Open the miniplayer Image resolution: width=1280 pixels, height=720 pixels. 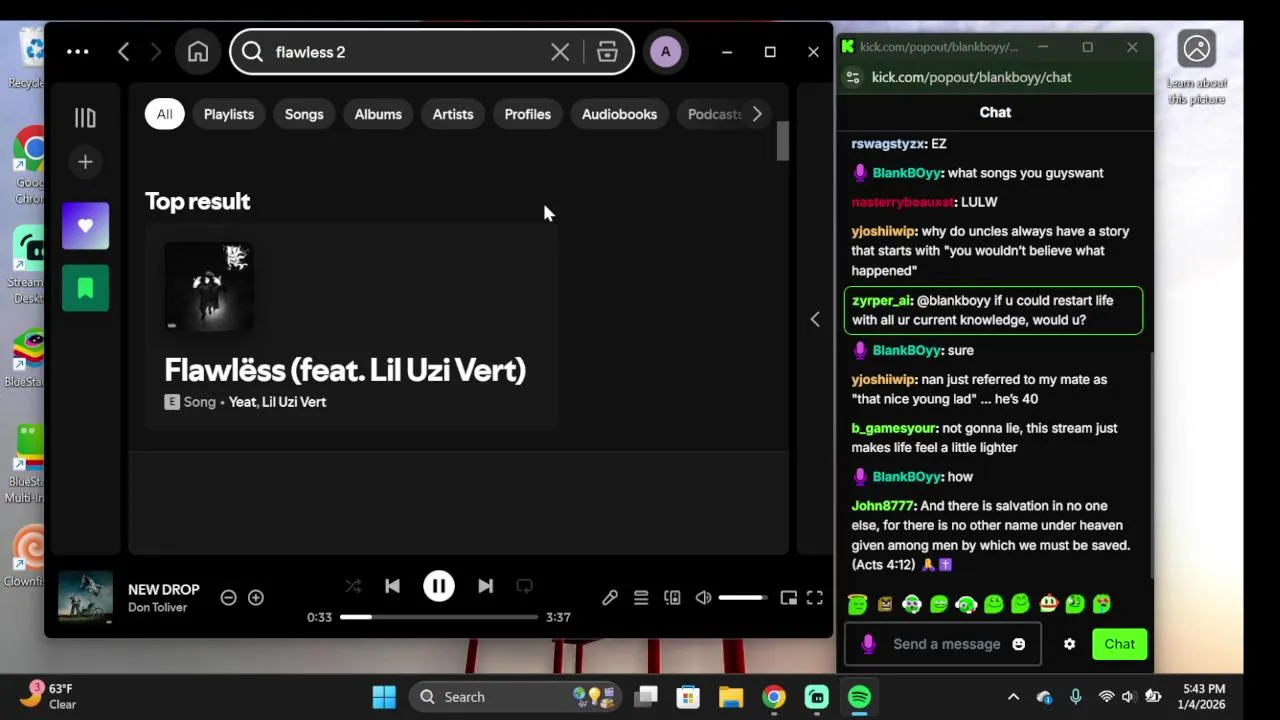(788, 598)
